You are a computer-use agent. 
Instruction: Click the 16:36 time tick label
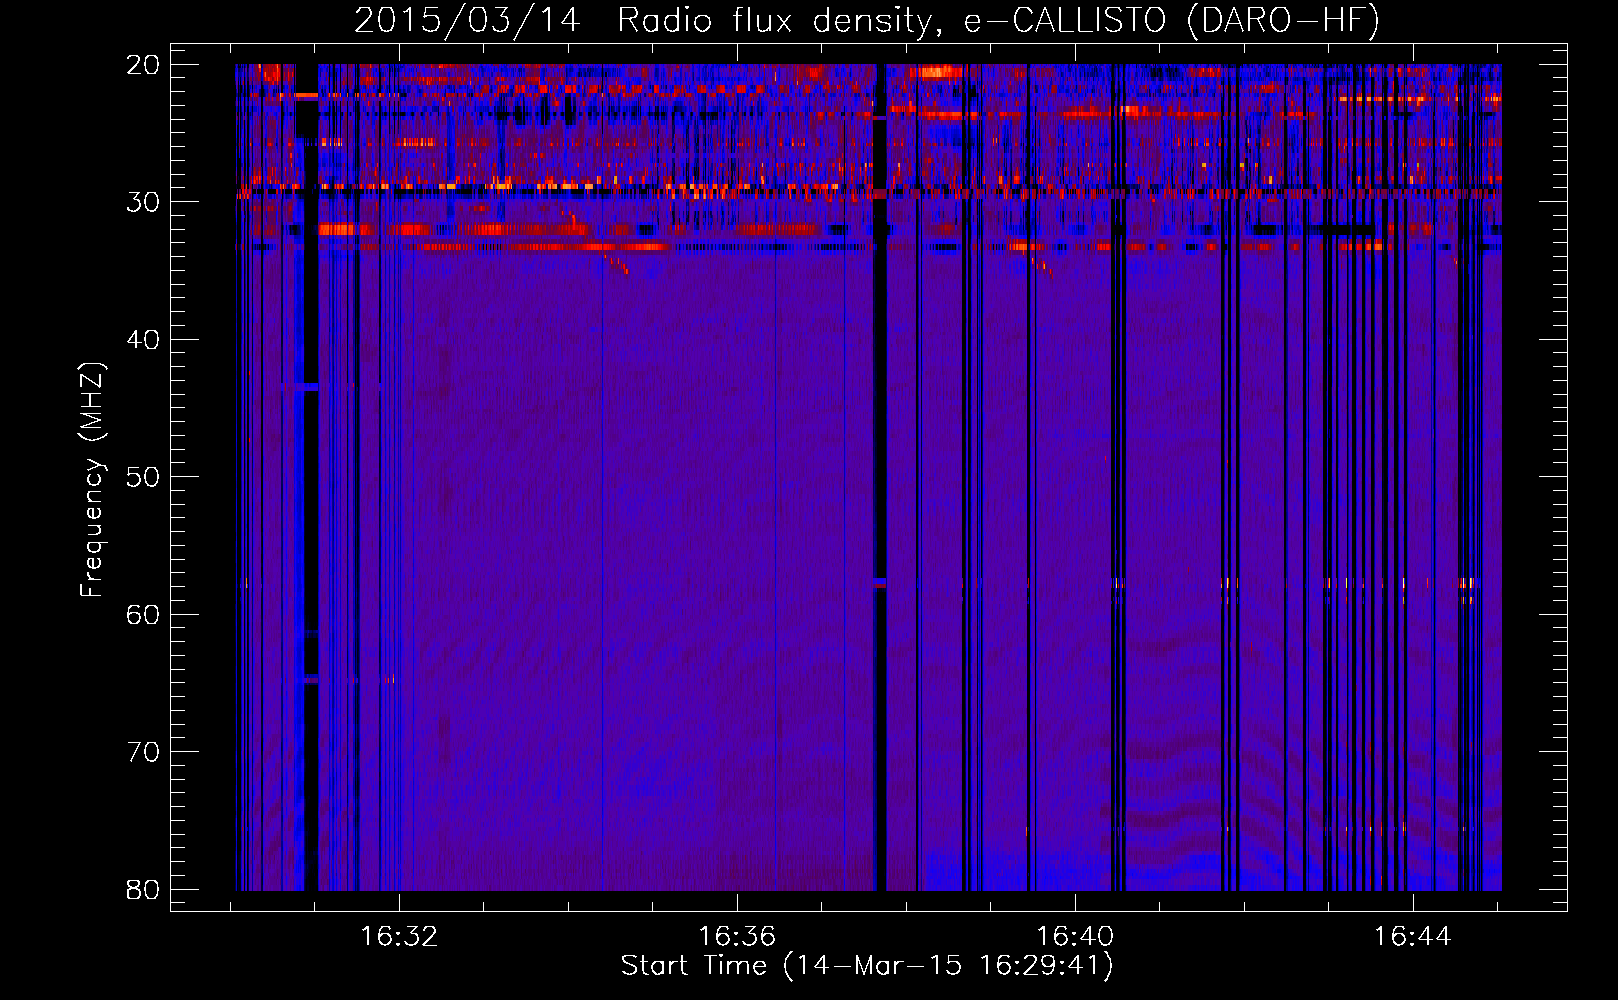pos(737,937)
